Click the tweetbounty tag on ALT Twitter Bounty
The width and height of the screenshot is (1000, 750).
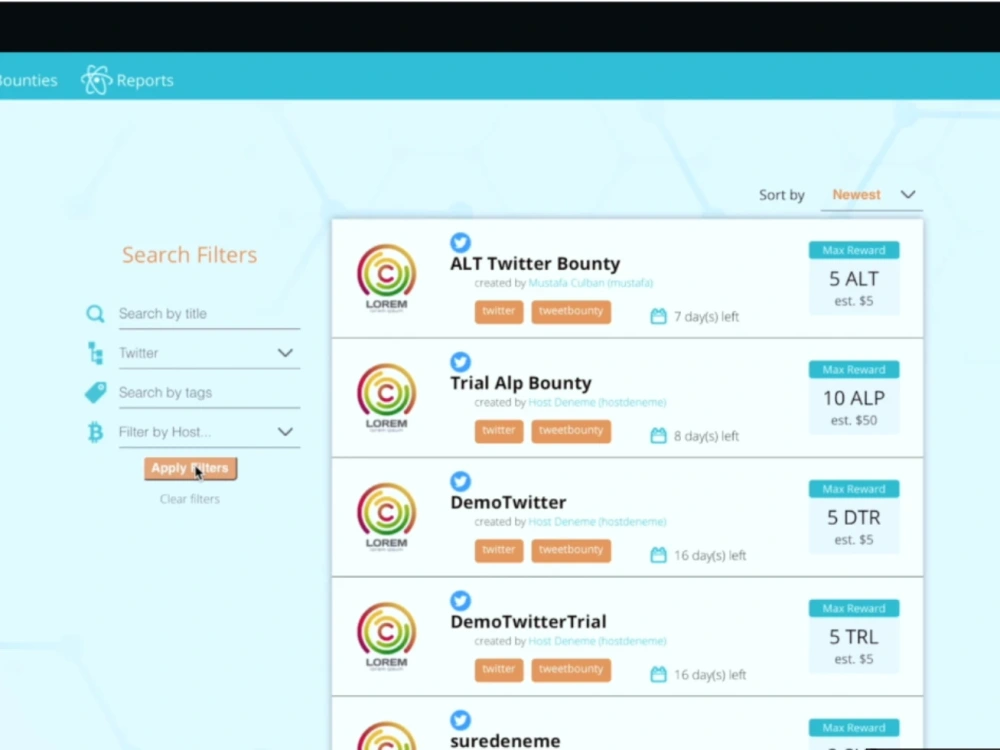coord(571,311)
